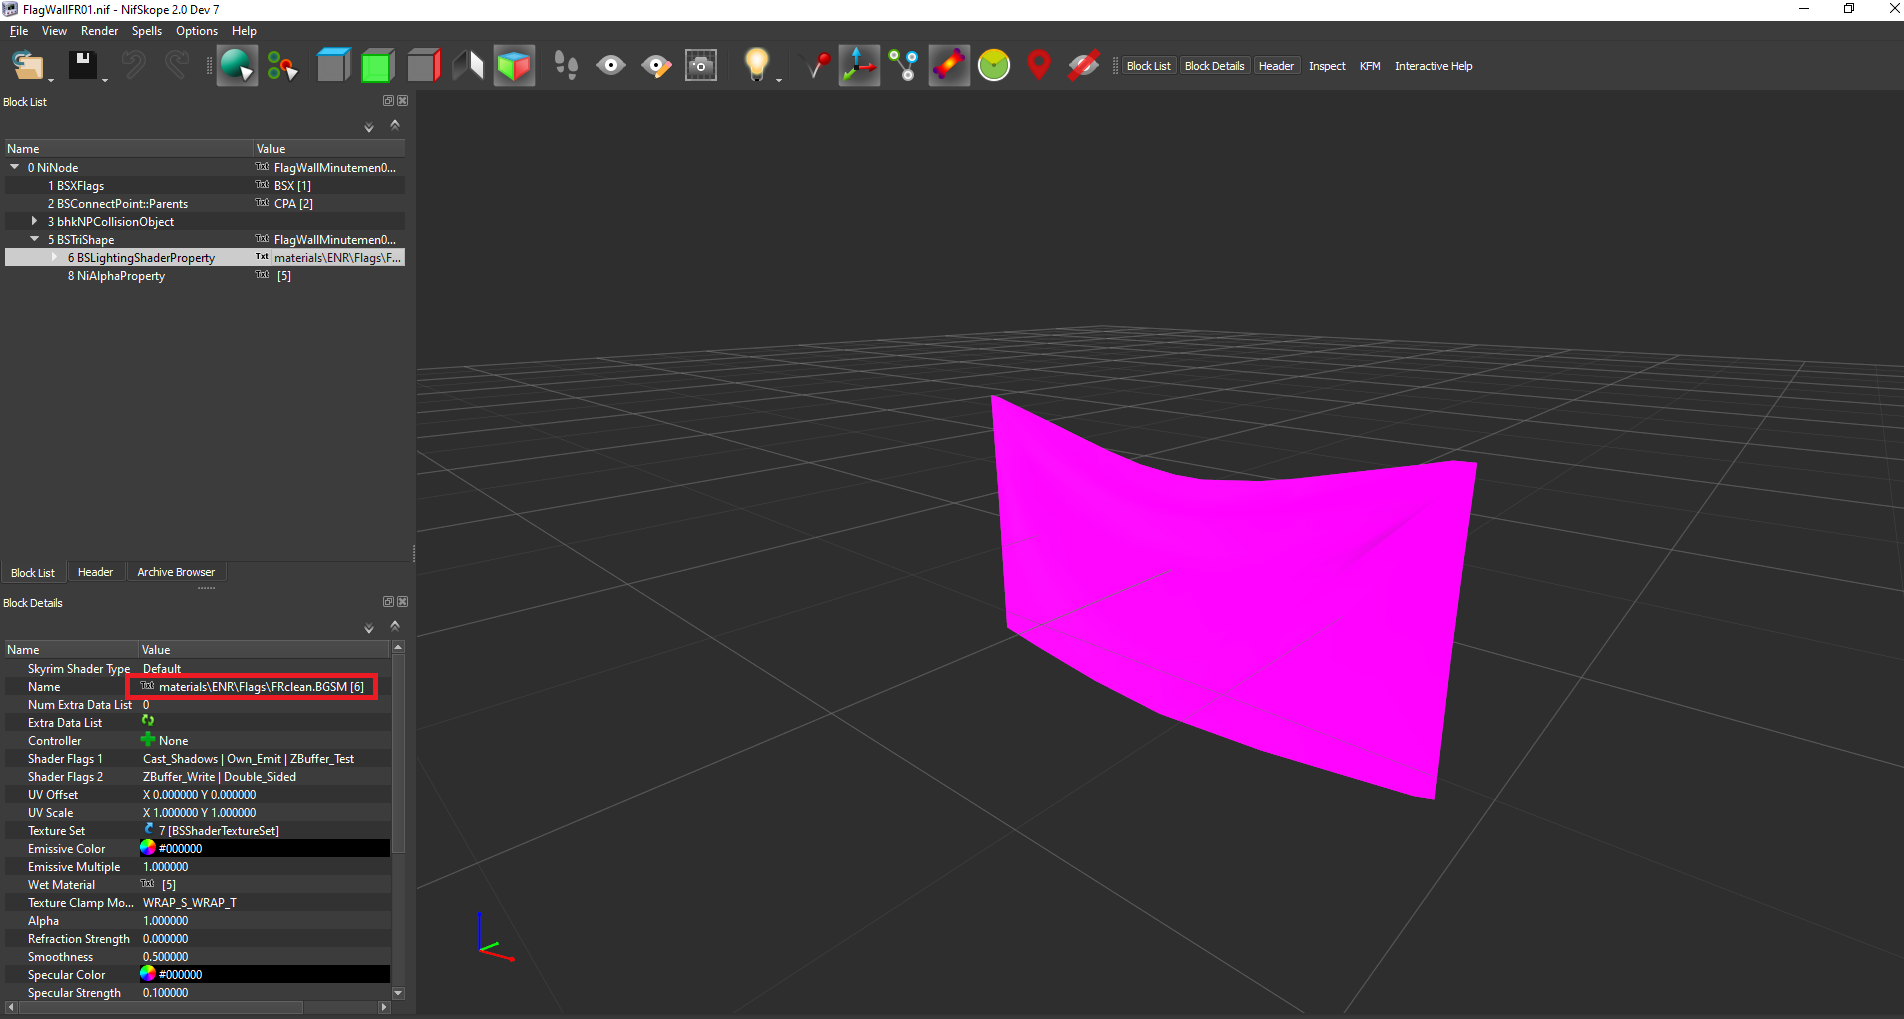Click the Emissive Color swatch
The height and width of the screenshot is (1019, 1904).
(148, 848)
